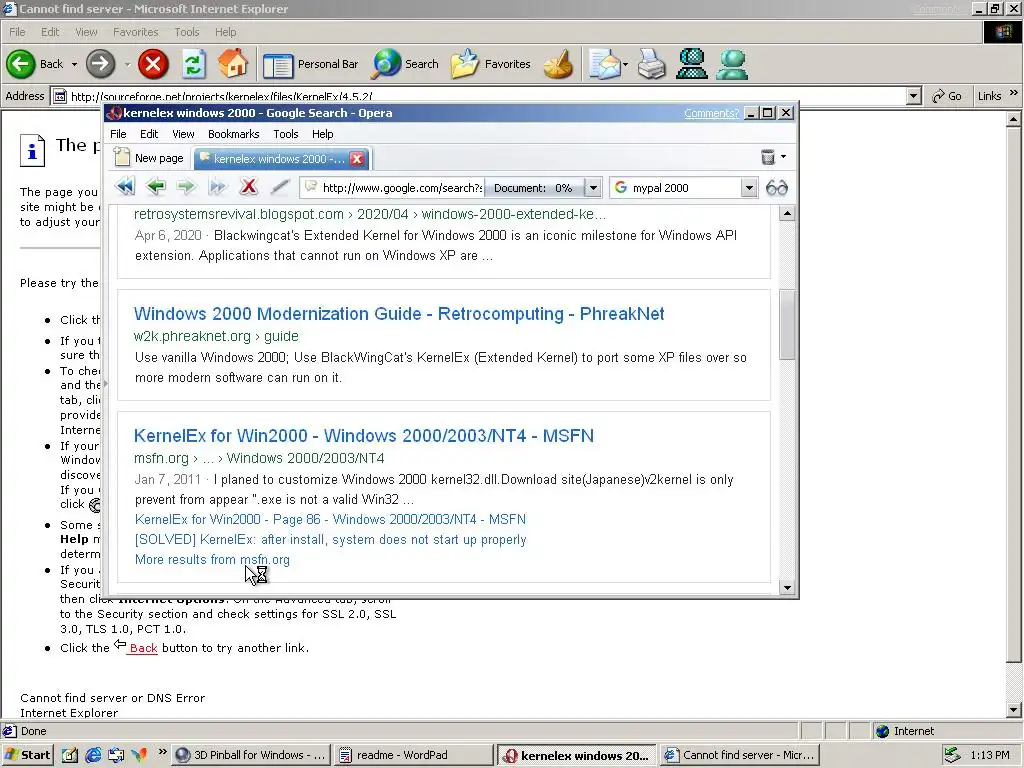Open the File menu in Internet Explorer

[17, 32]
